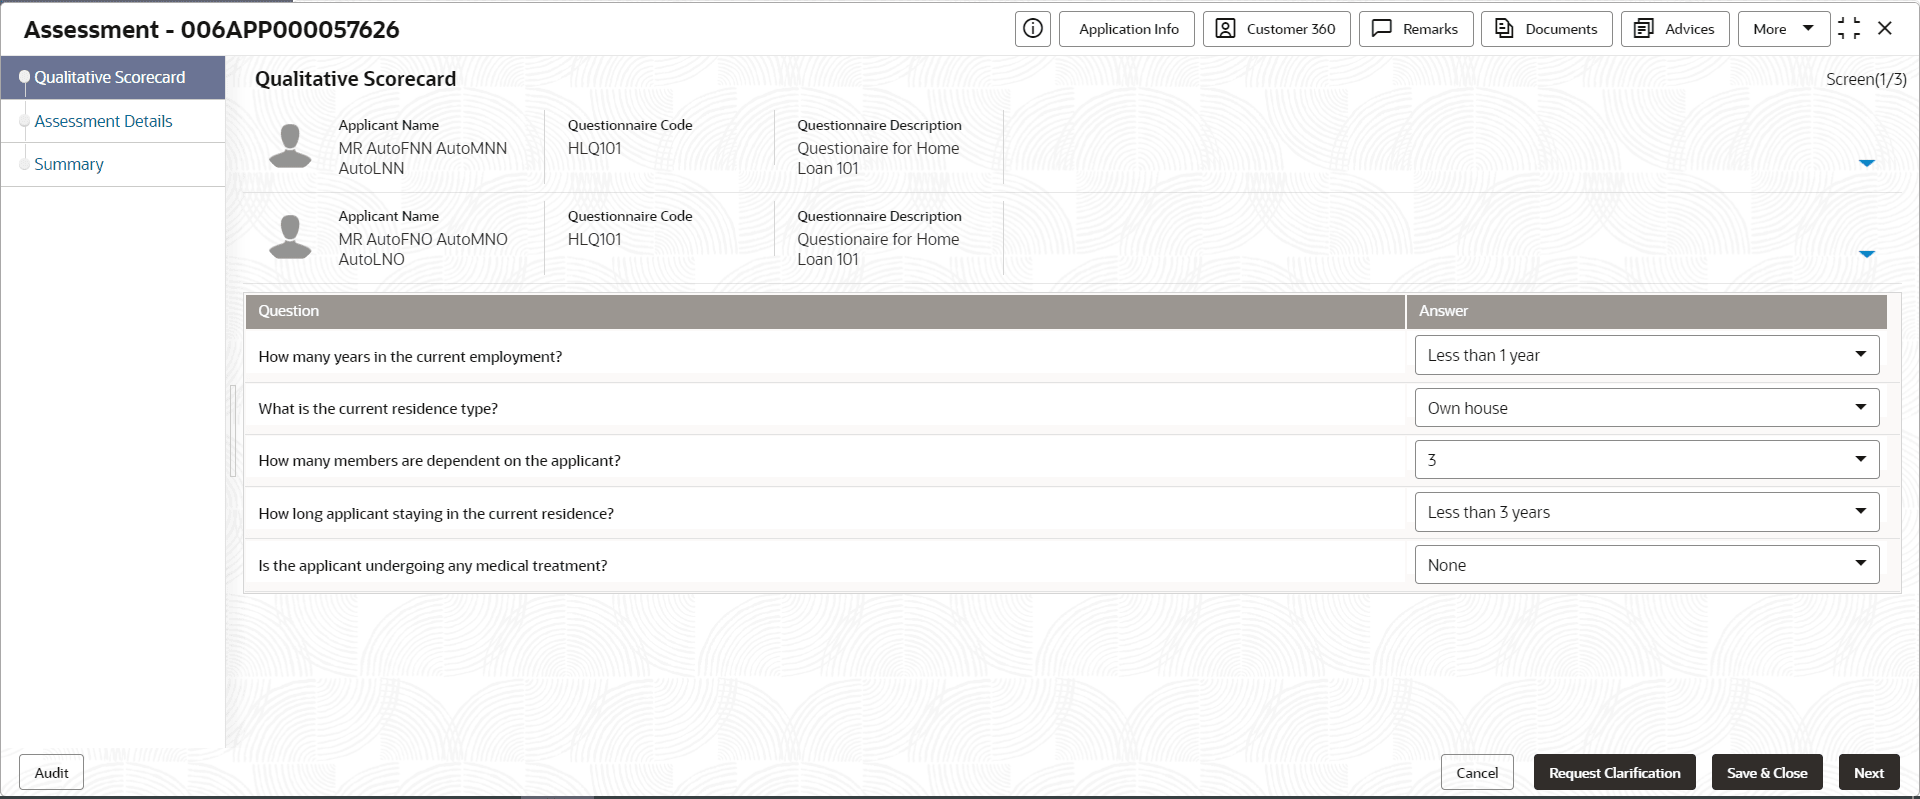Screen dimensions: 1920x799
Task: Go to the Assessment Details step
Action: [112, 121]
